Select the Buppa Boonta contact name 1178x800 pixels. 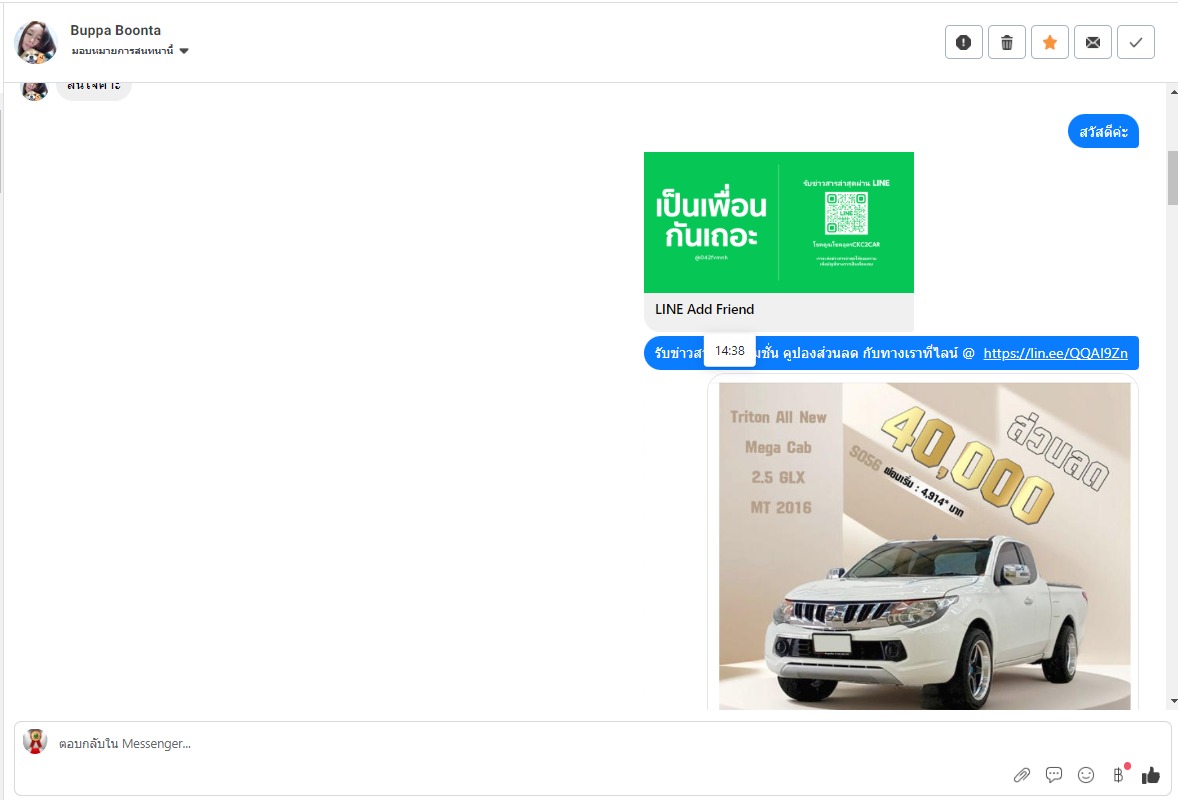tap(116, 30)
